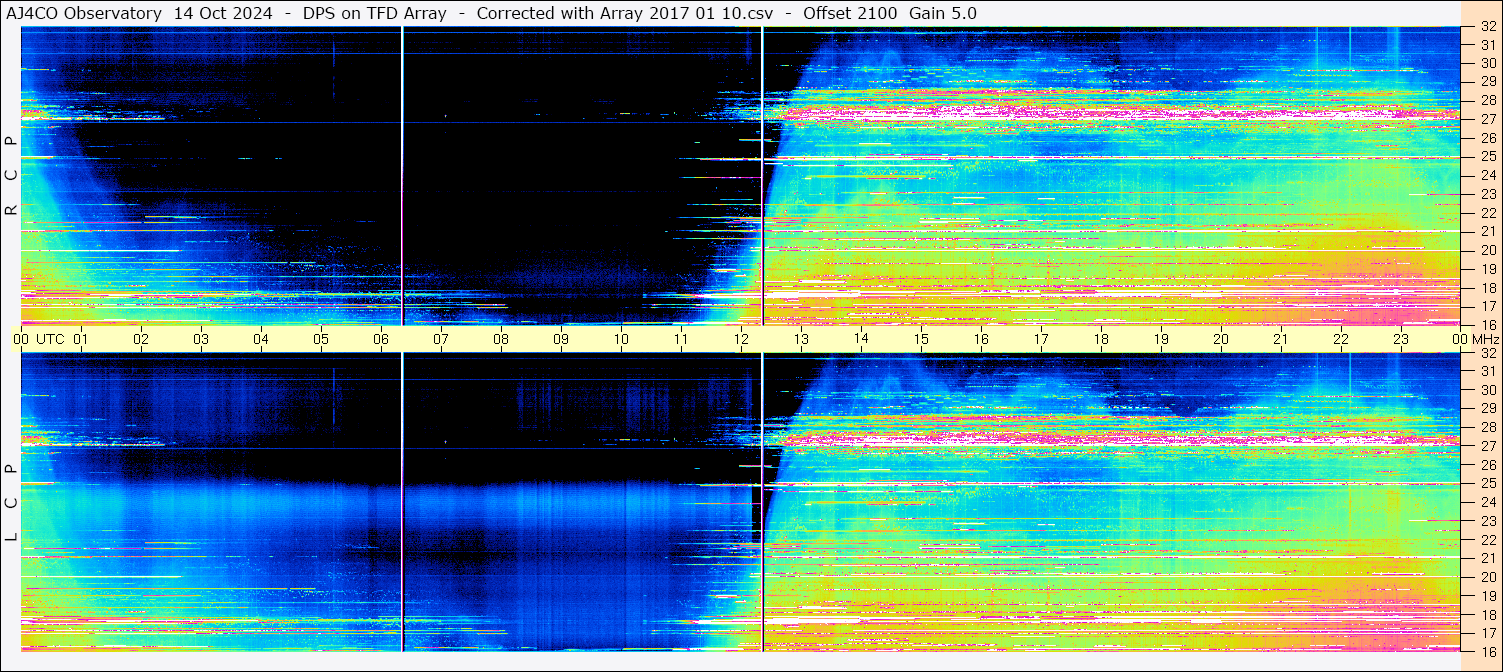Select hour '04' on the UTC time axis
Image resolution: width=1503 pixels, height=672 pixels.
click(x=261, y=339)
